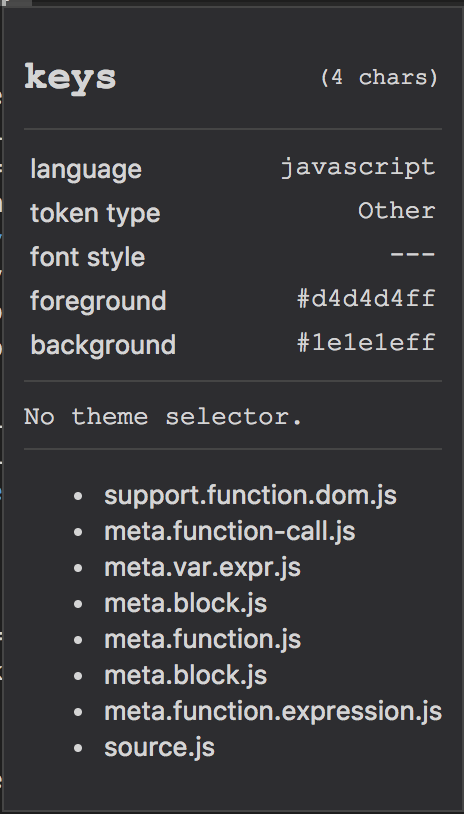Select the background value #1e1e1eff
The image size is (464, 814).
coord(366,343)
